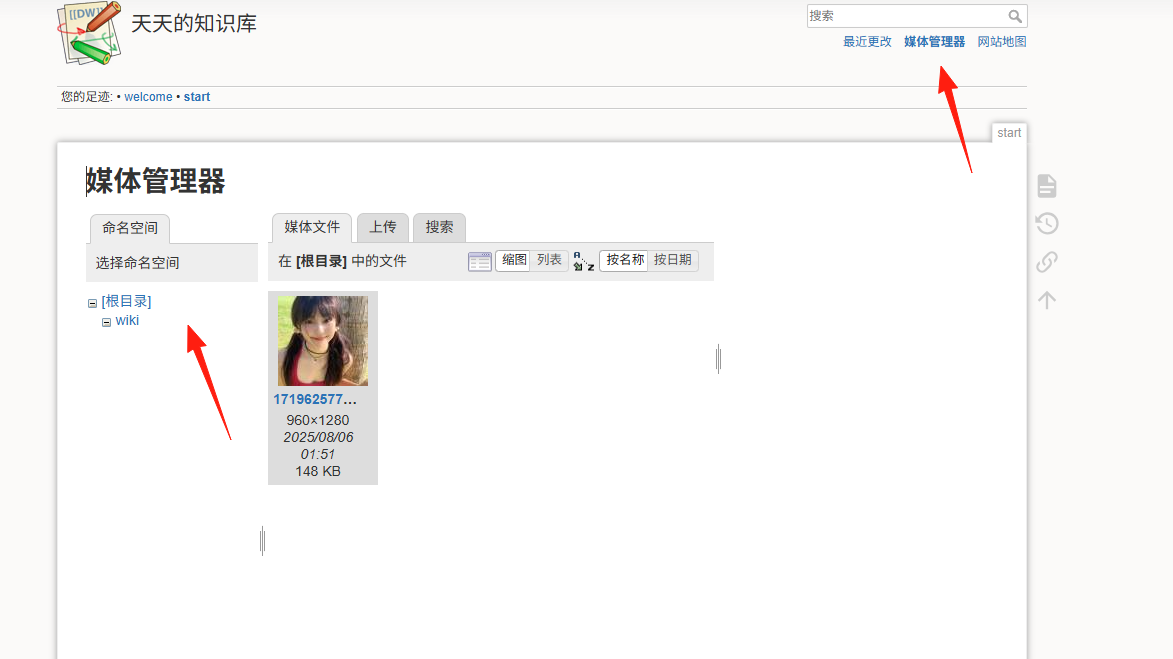Go to welcome breadcrumb page

click(148, 96)
